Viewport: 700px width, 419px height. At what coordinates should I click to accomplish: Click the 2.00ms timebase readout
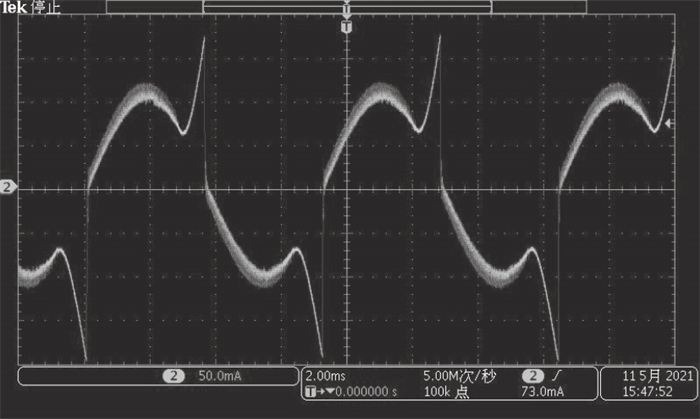click(325, 376)
